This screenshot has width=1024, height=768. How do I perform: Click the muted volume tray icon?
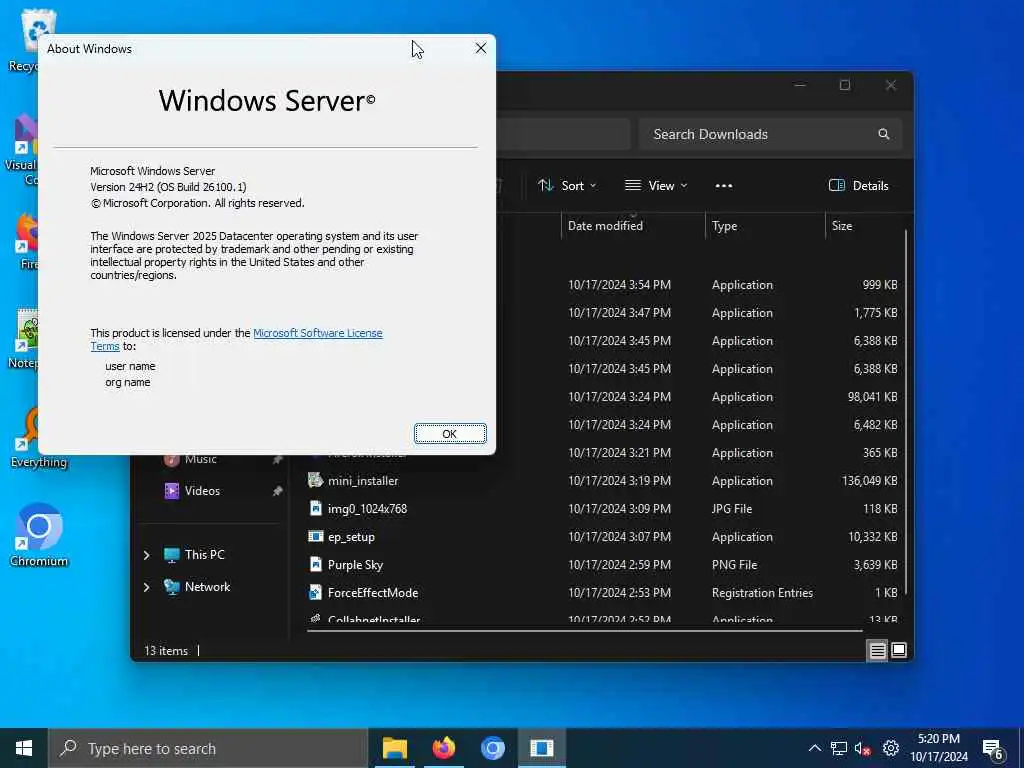[863, 748]
